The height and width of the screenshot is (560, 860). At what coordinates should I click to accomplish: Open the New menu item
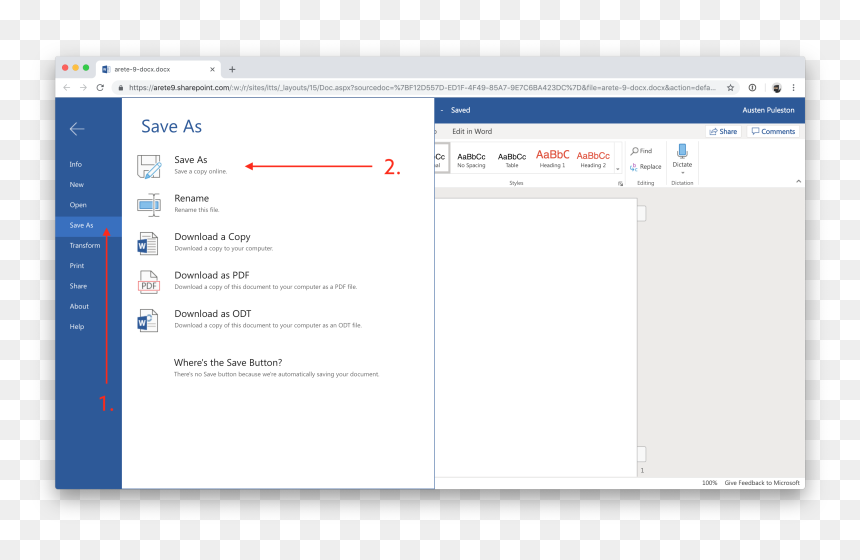tap(77, 185)
